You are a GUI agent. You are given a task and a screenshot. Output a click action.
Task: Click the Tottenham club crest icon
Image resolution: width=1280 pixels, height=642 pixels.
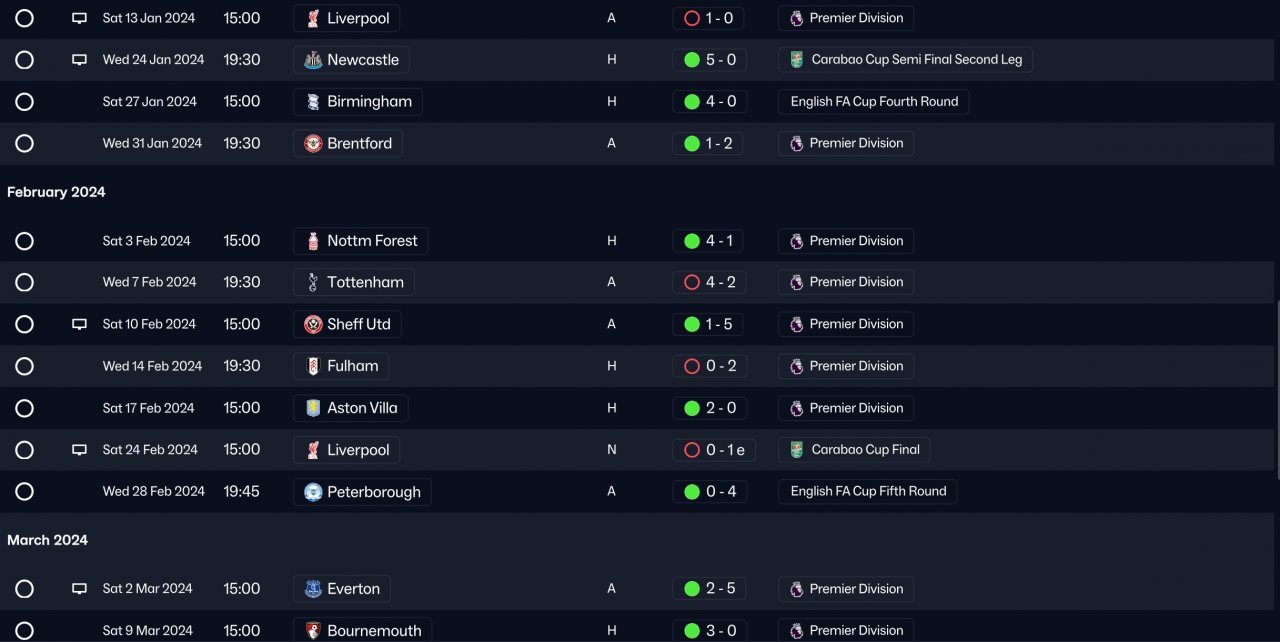[313, 283]
